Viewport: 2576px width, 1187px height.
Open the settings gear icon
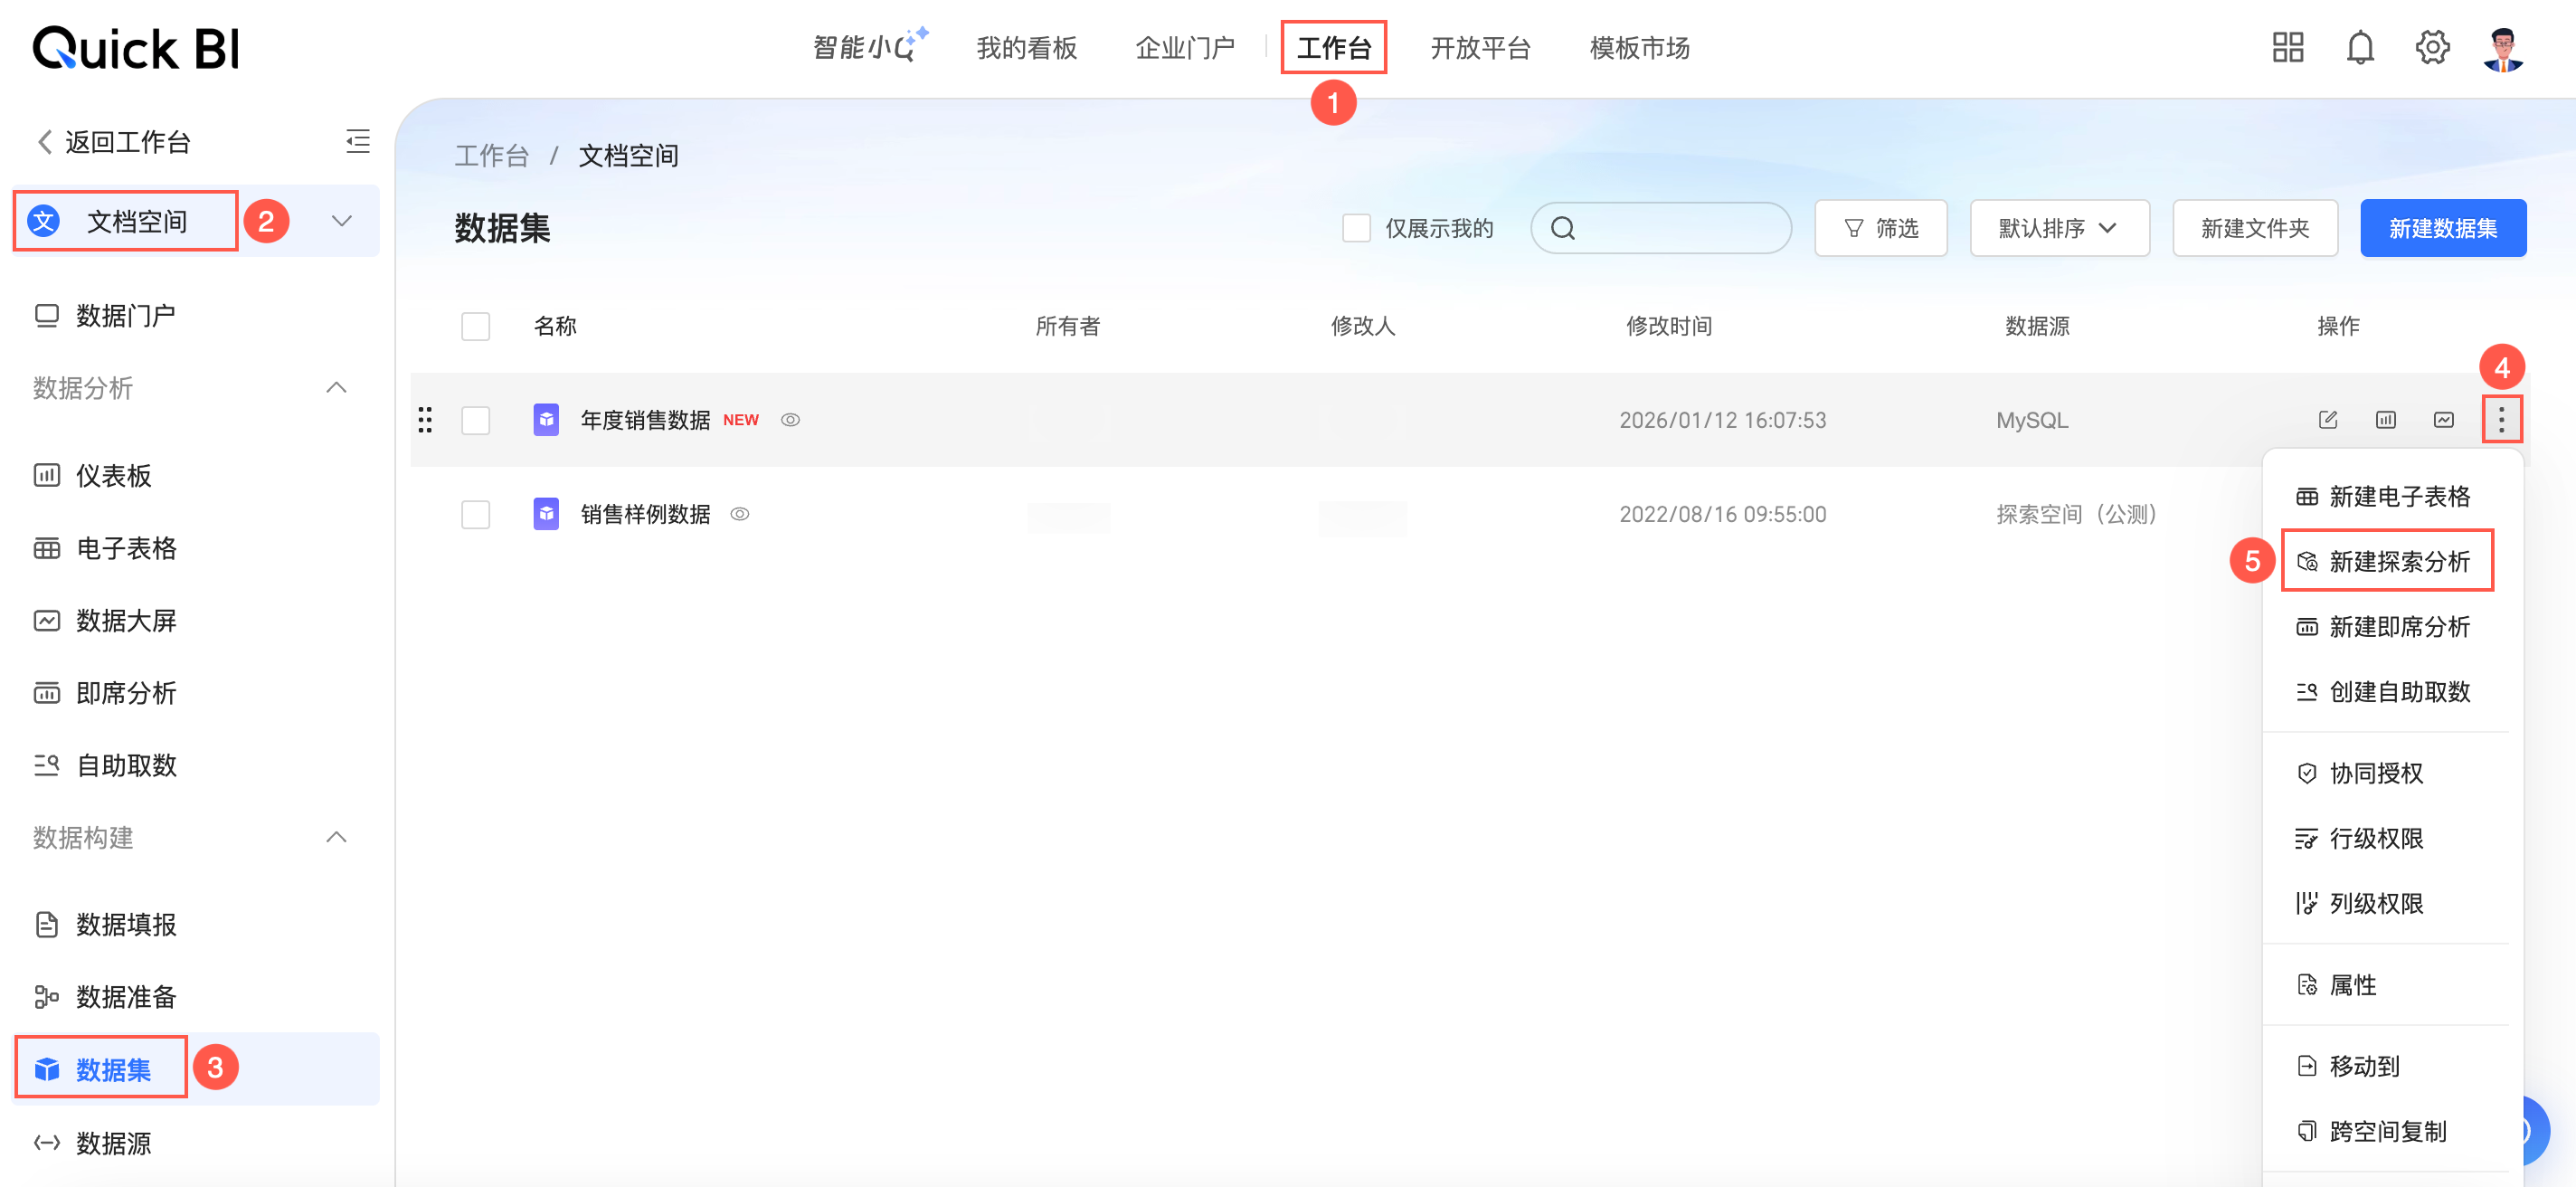(x=2431, y=47)
